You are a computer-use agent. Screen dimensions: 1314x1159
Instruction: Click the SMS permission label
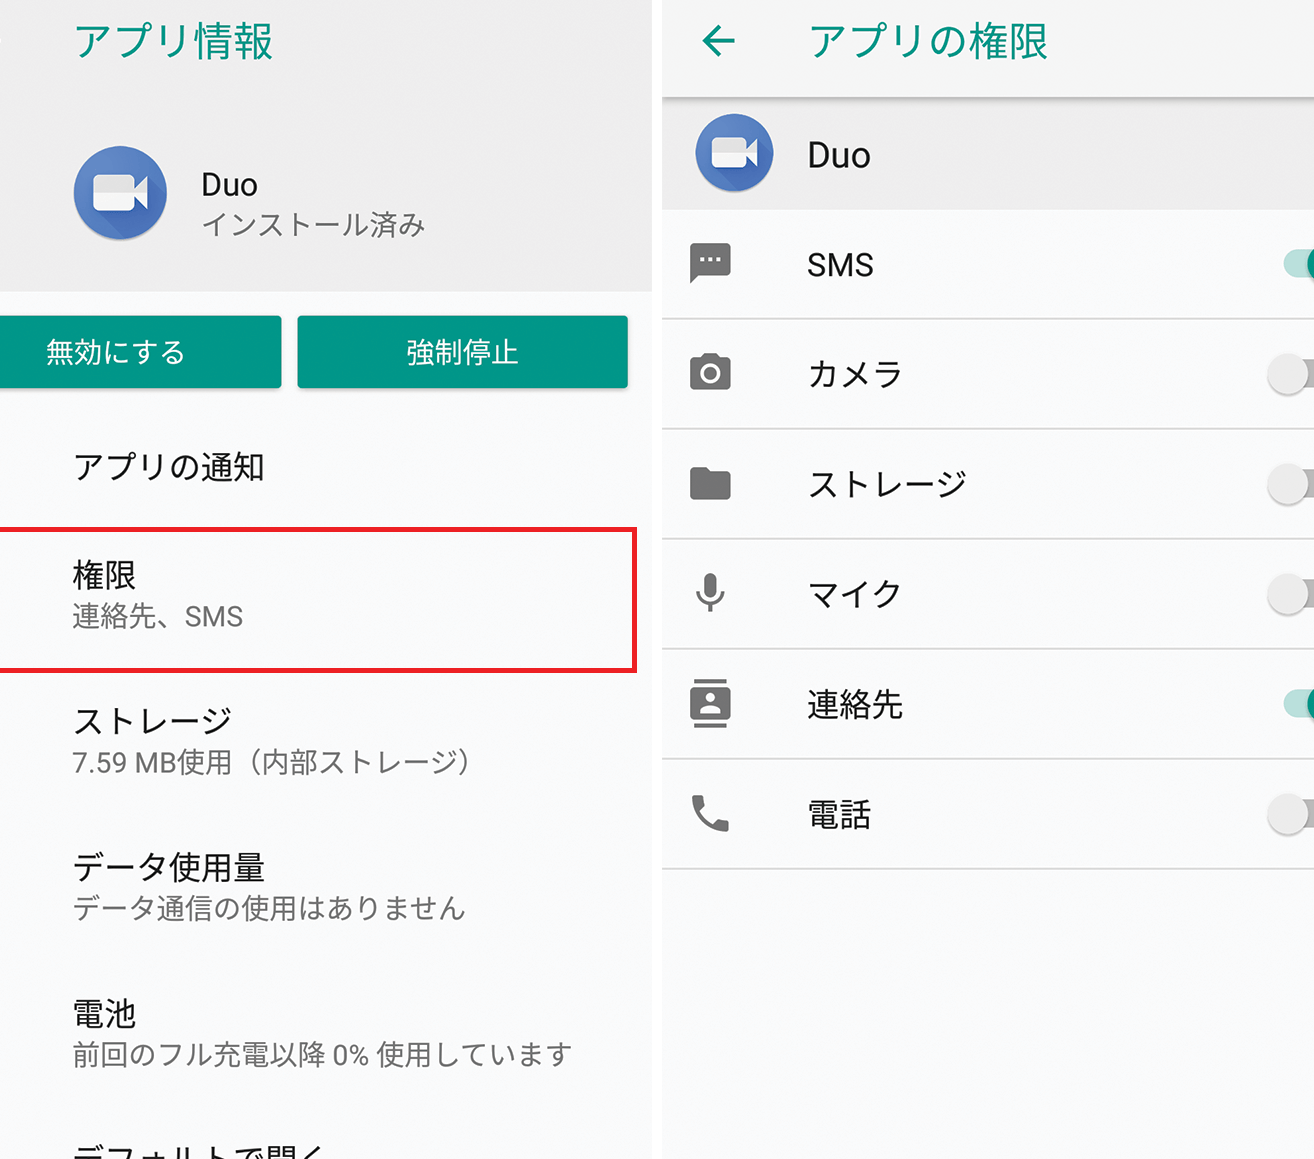click(x=840, y=265)
